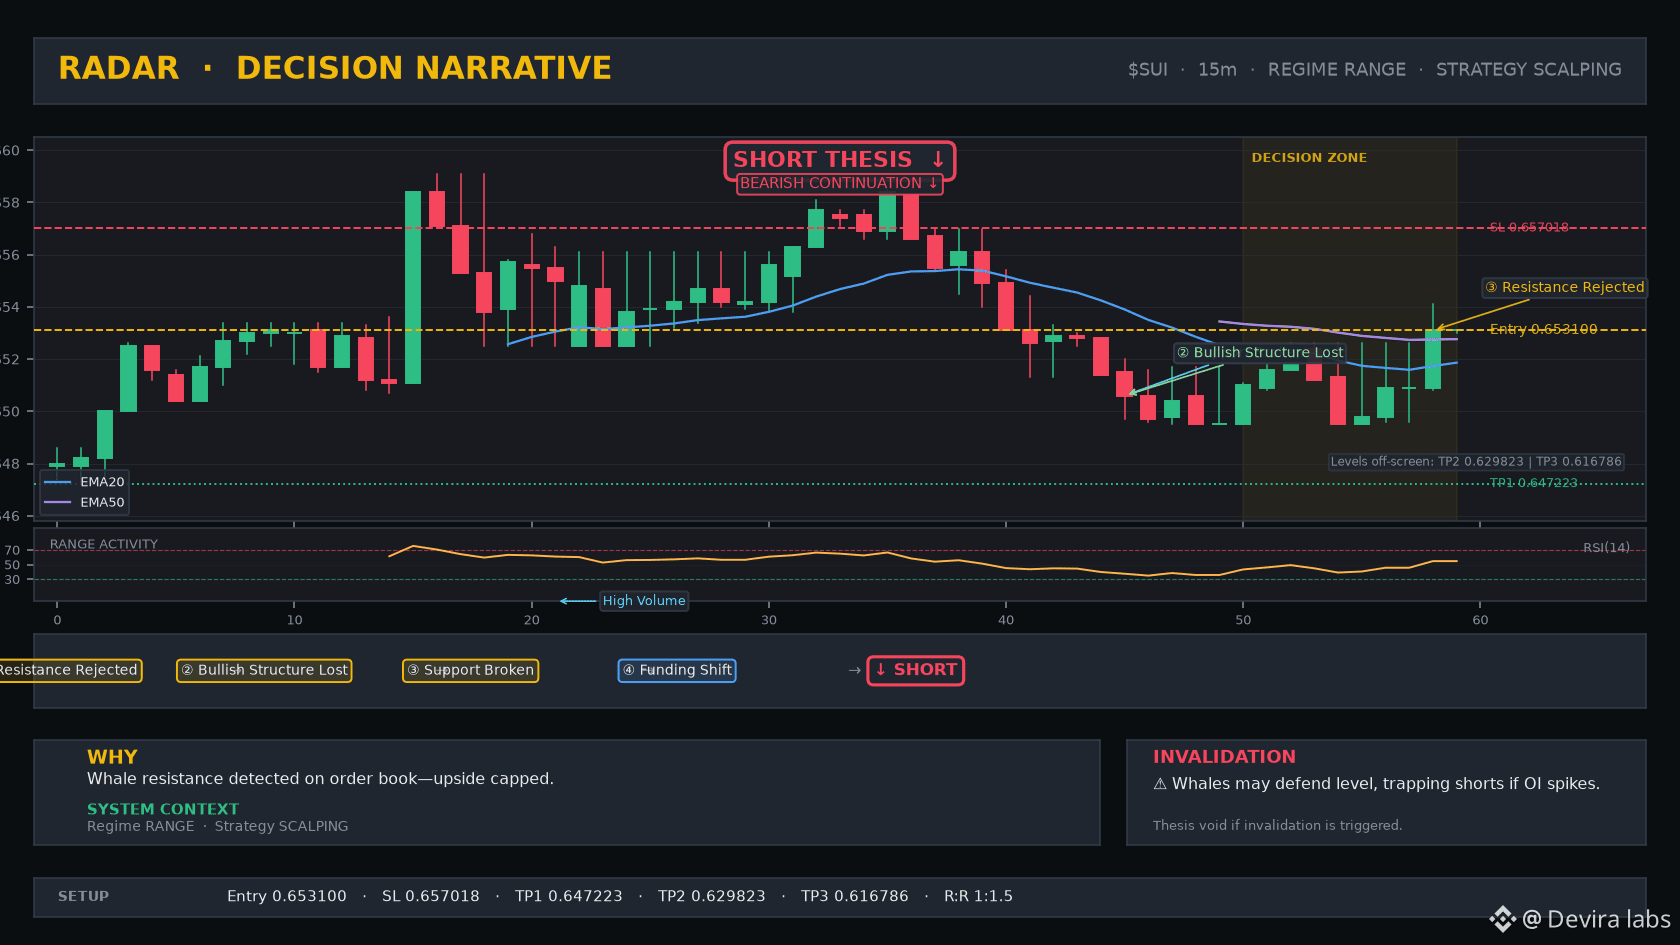Click the RSI axis level 70
This screenshot has height=945, width=1680.
12,550
